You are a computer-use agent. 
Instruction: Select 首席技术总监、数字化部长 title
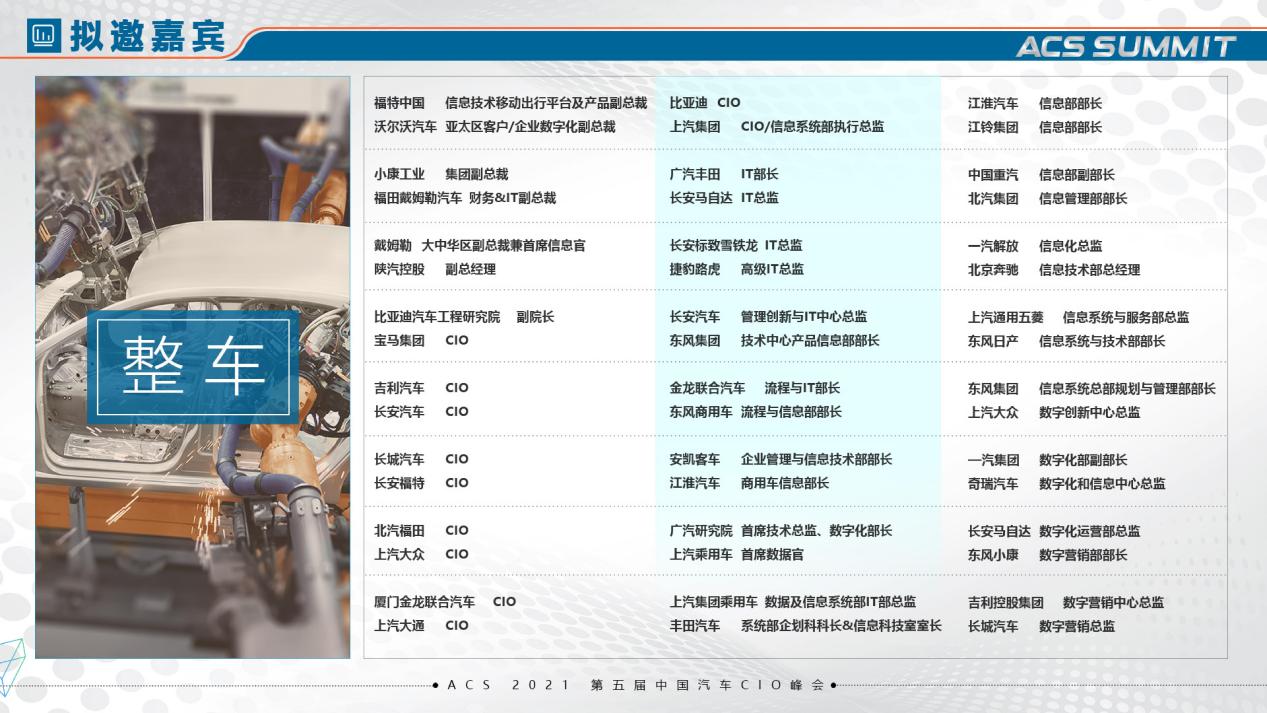coord(817,531)
